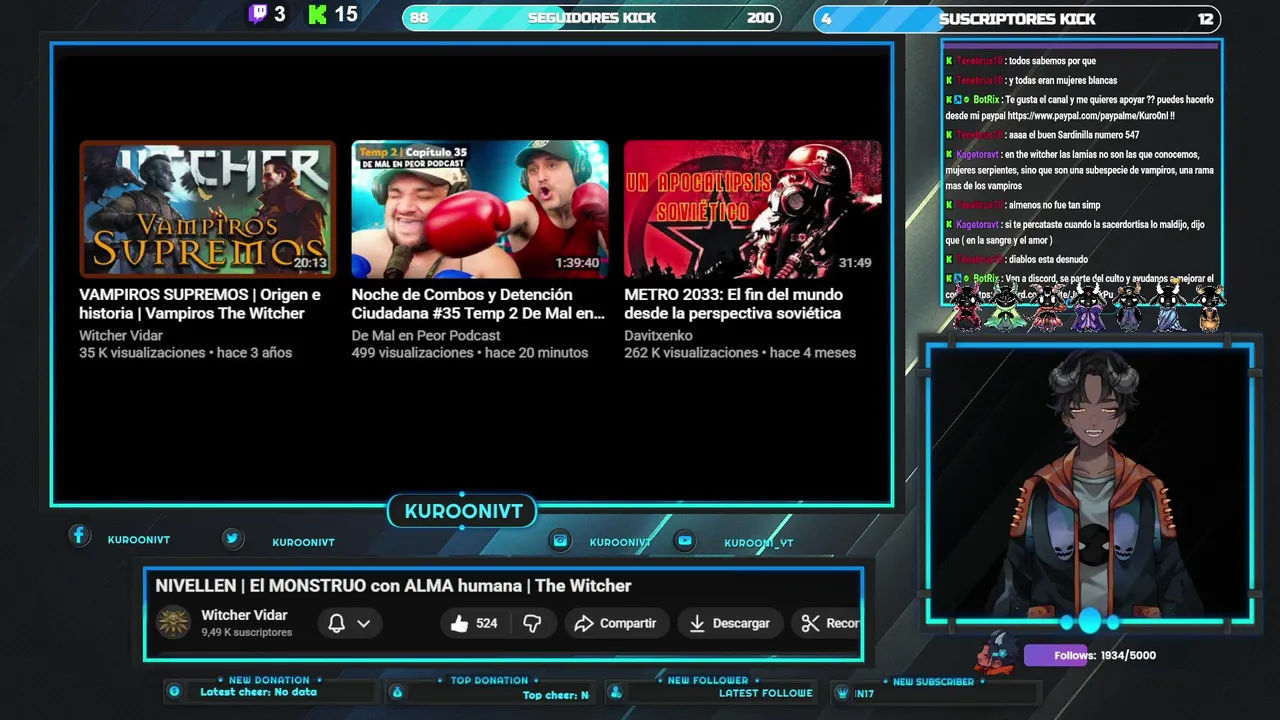The width and height of the screenshot is (1280, 720).
Task: Open the Davitxenko channel name
Action: click(x=658, y=335)
